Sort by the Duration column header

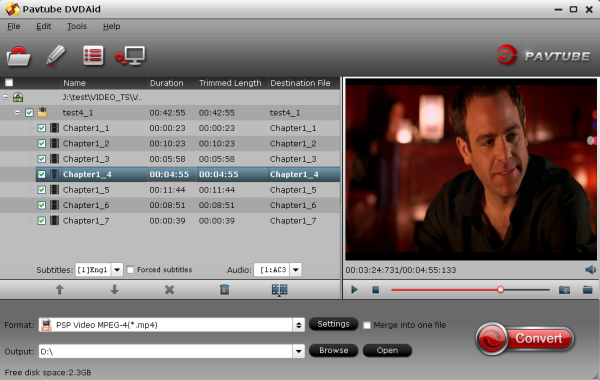point(172,83)
